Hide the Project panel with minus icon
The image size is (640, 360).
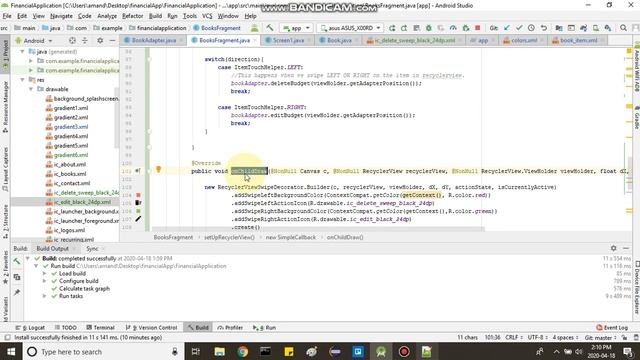(112, 41)
